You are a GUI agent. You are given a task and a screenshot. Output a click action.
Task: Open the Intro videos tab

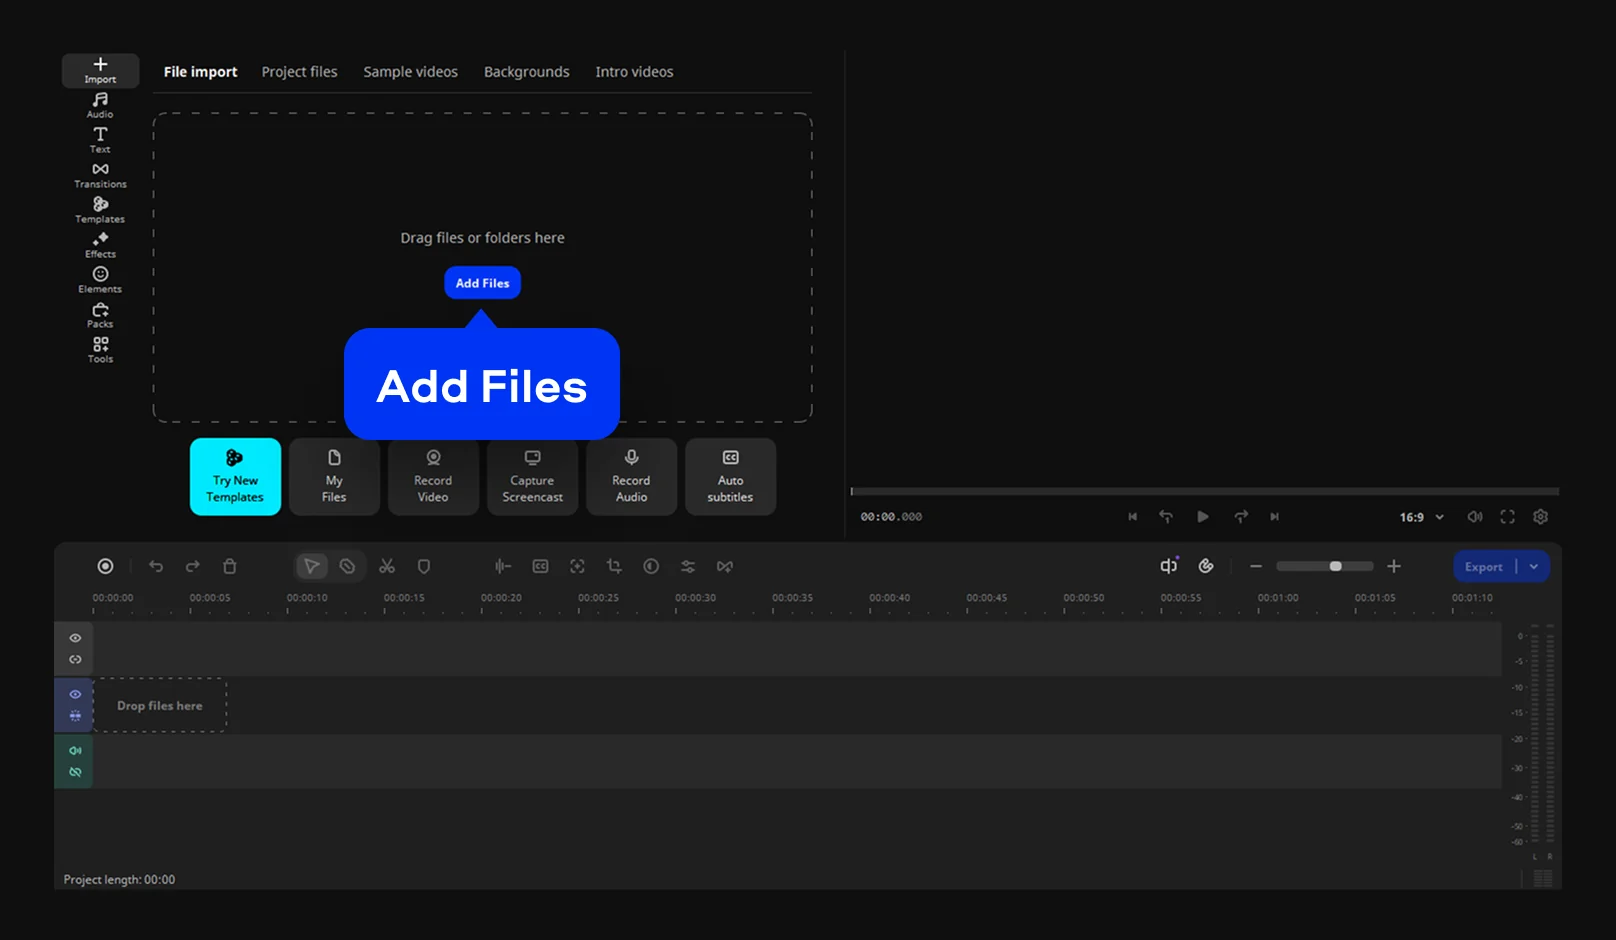click(x=634, y=72)
